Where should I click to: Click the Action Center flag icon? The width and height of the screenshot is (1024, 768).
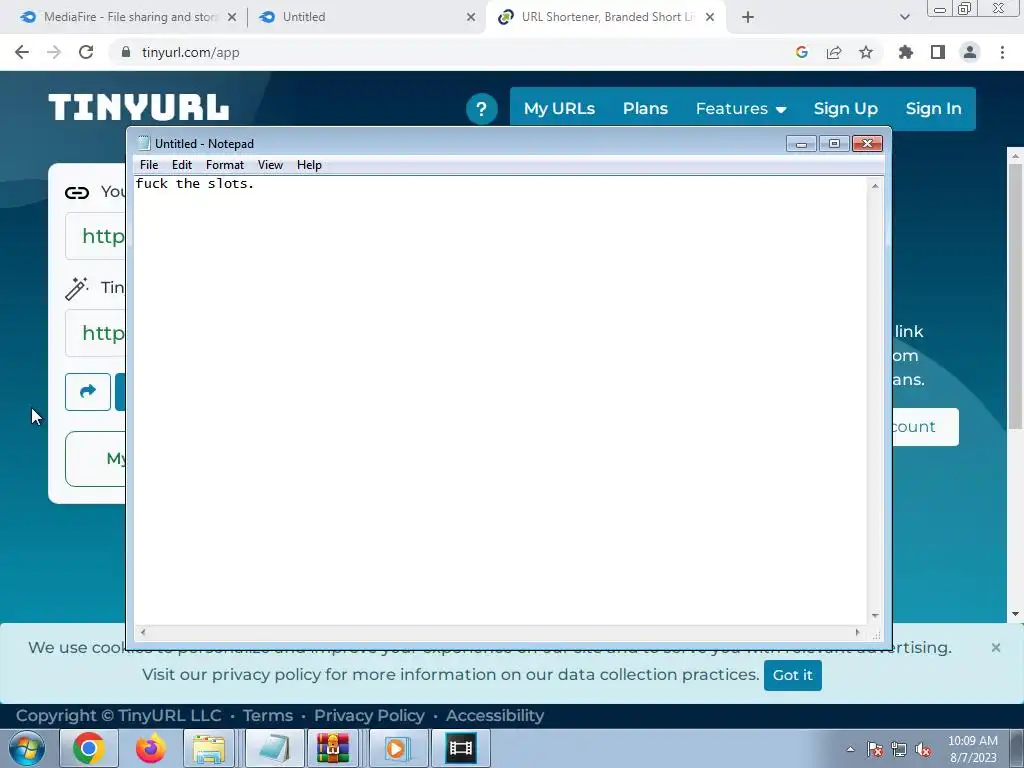875,749
